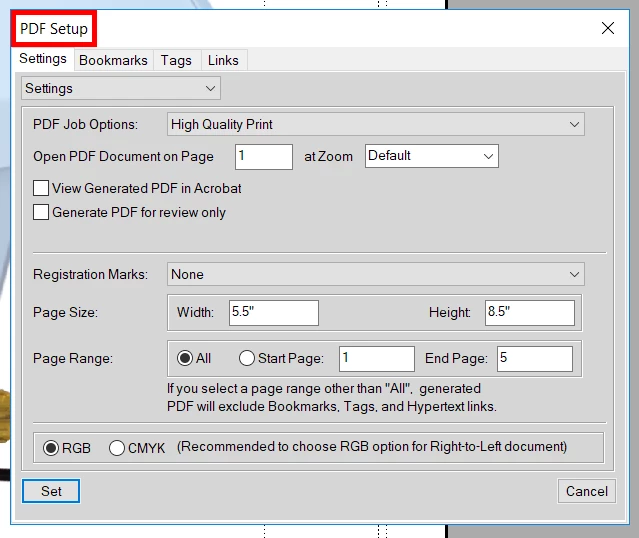The width and height of the screenshot is (639, 538).
Task: Click the page Width field
Action: click(274, 313)
